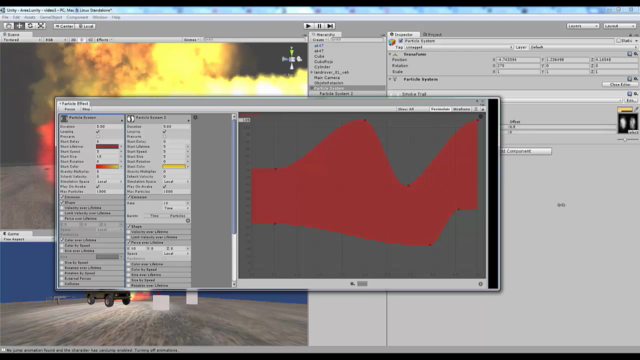This screenshot has height=360, width=640.
Task: Open Particle System component help icon
Action: 629,79
